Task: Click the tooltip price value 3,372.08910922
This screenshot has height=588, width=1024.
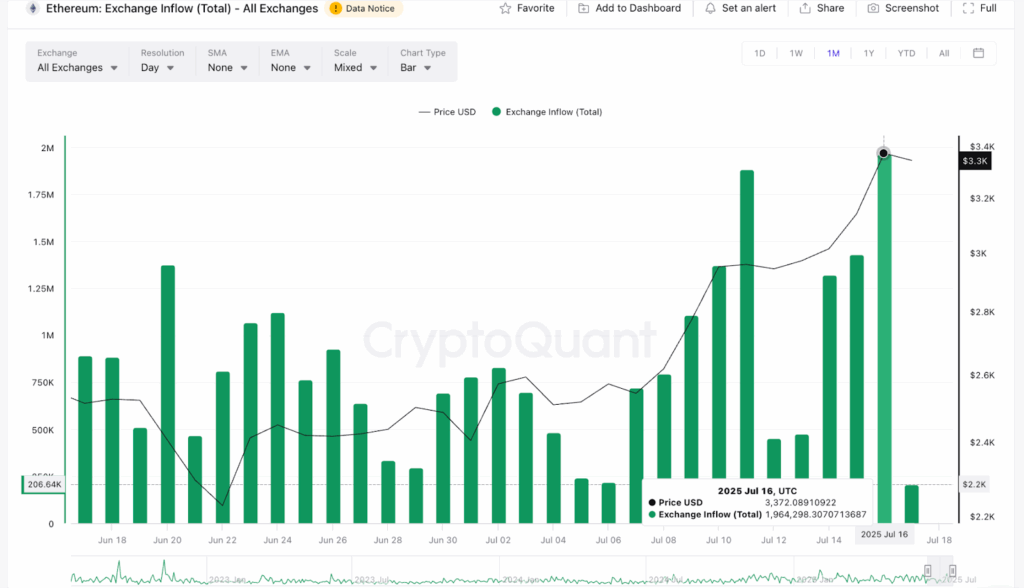Action: point(801,502)
